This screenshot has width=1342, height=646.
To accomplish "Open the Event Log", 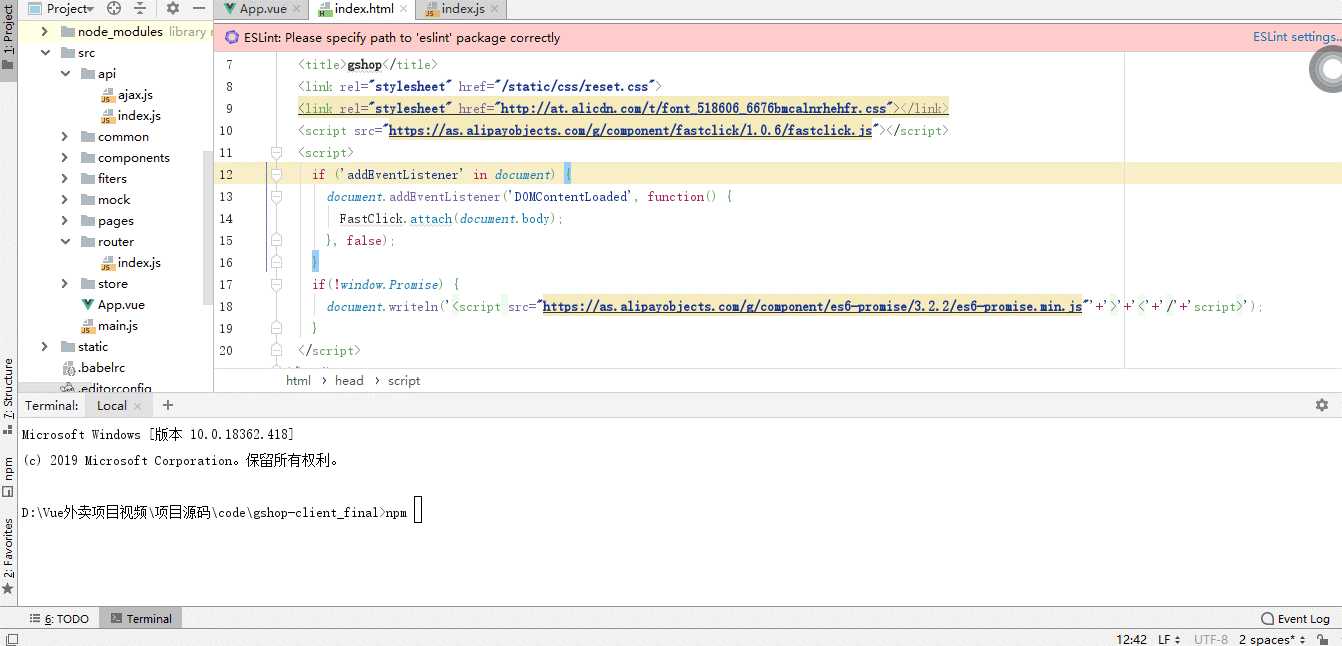I will coord(1296,619).
